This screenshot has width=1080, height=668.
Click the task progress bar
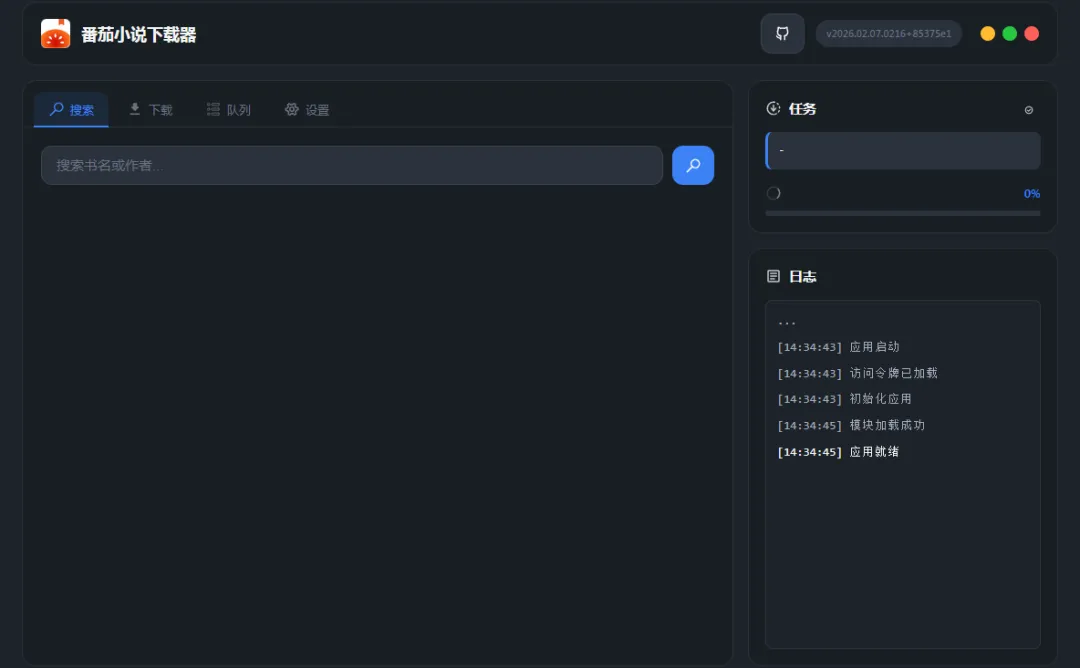click(x=902, y=213)
